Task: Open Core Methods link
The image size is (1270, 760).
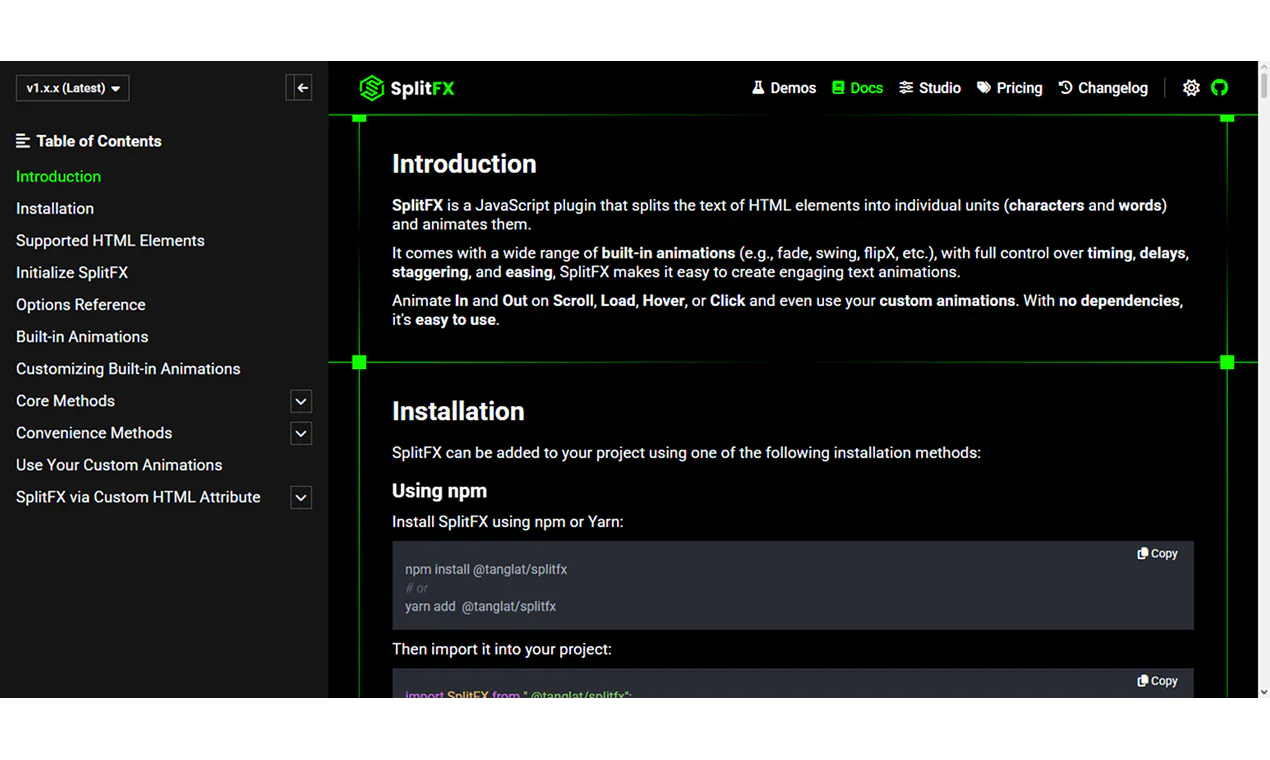Action: [x=65, y=401]
